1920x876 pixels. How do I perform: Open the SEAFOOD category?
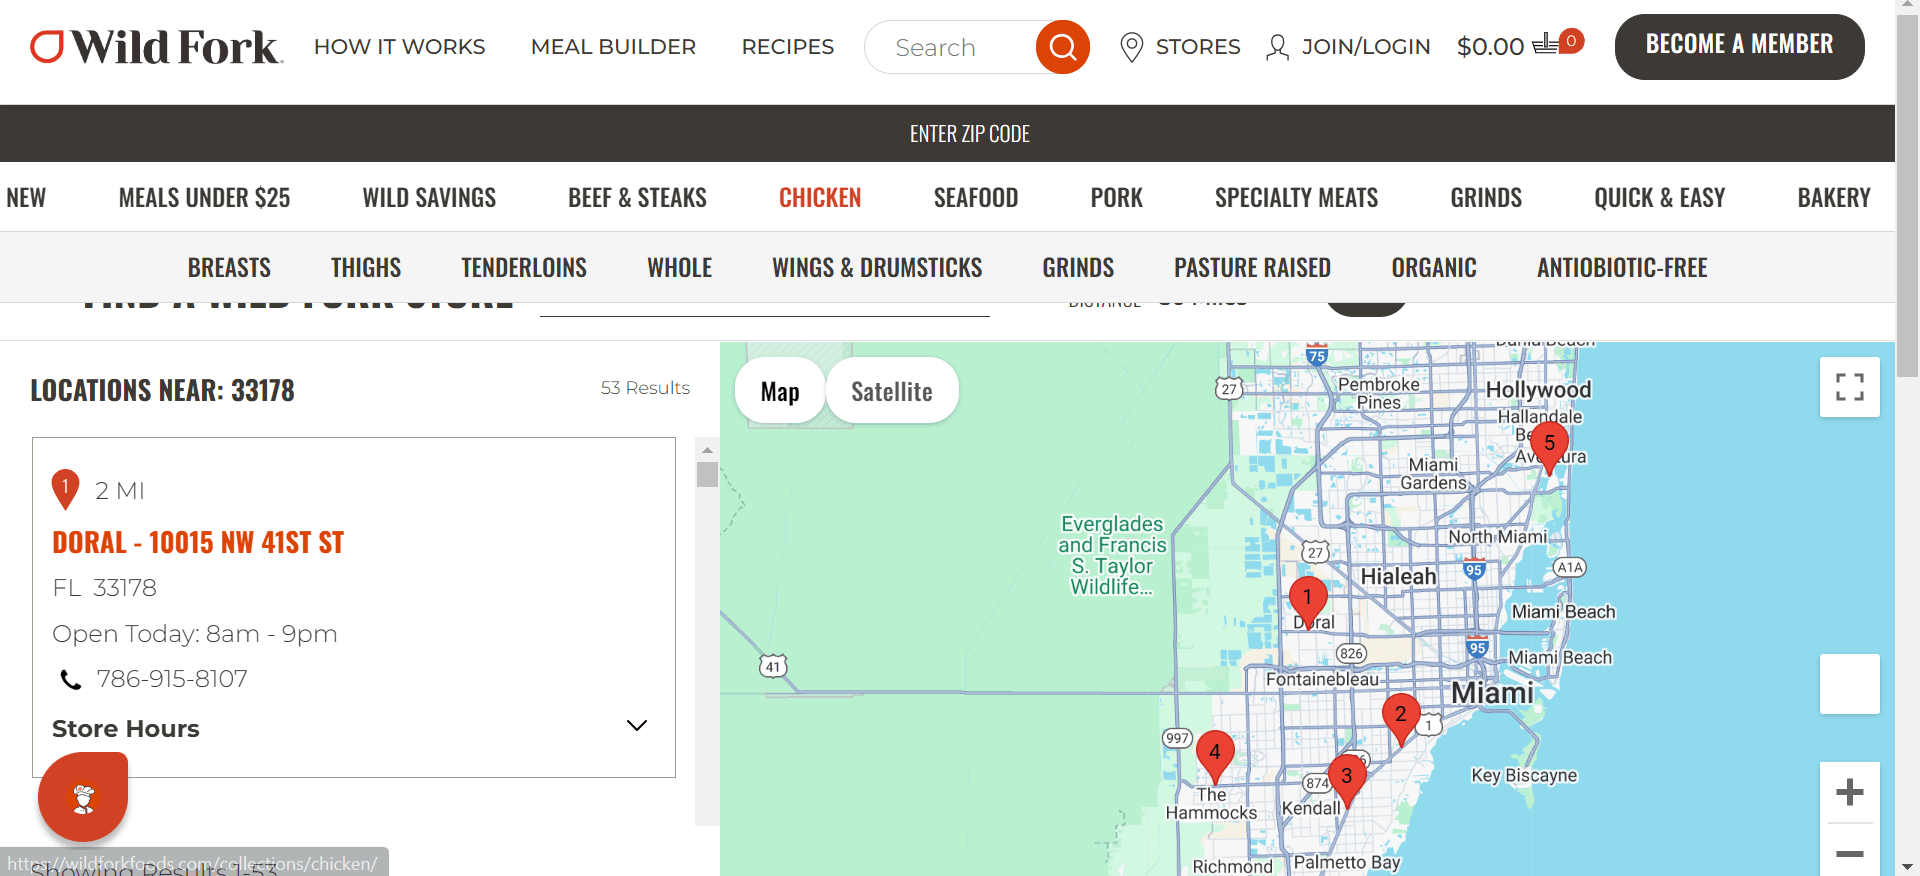click(x=975, y=198)
